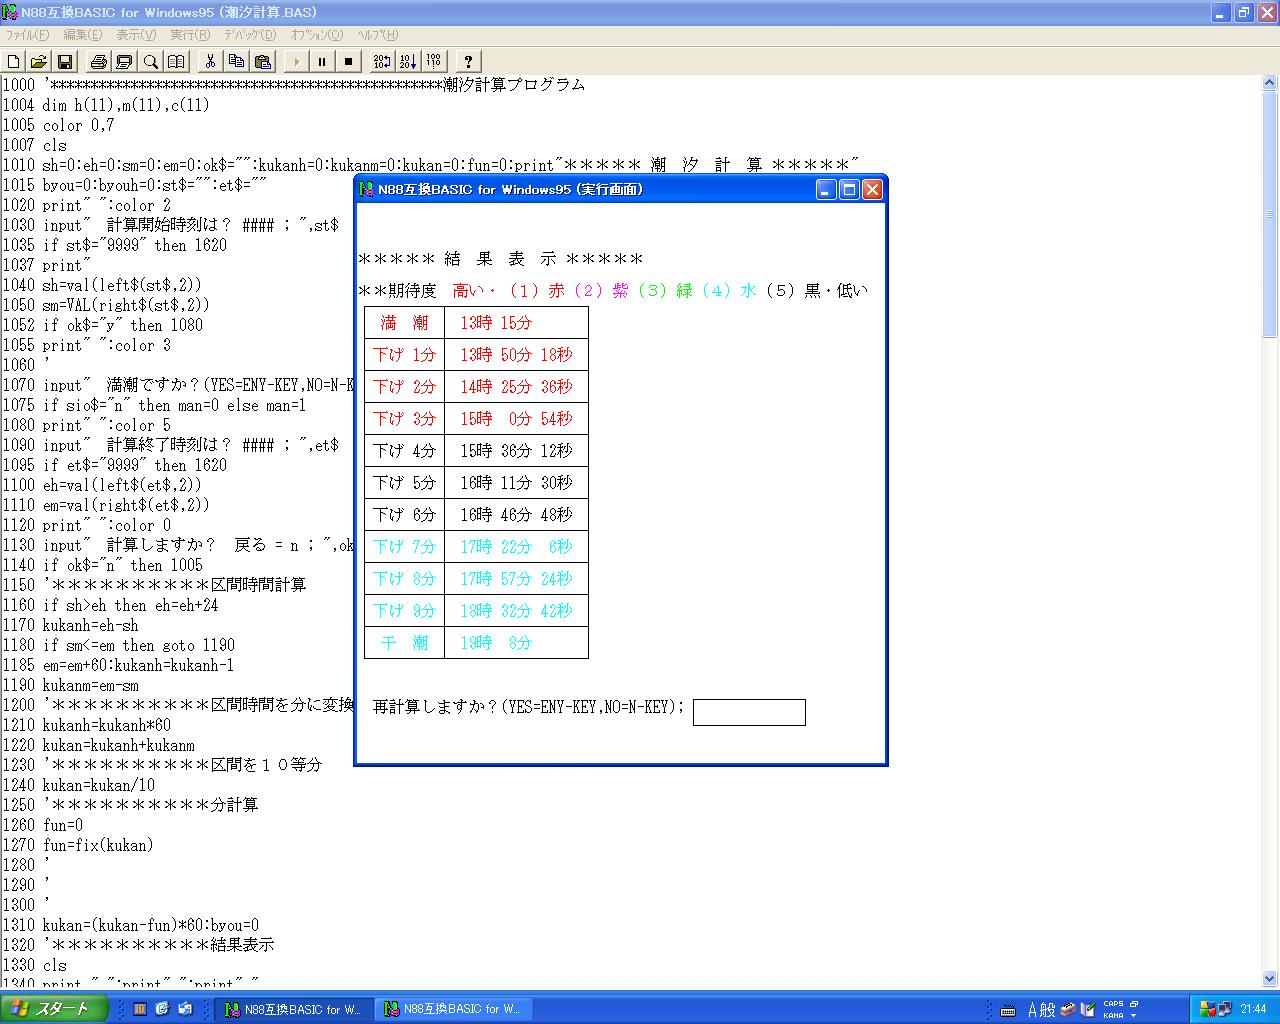Open find with the magnifier icon

150,62
